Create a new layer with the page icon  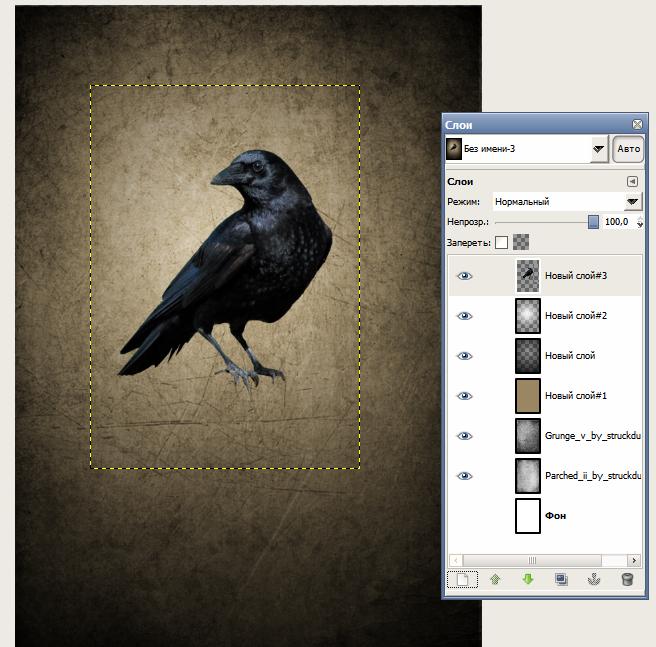tap(462, 580)
